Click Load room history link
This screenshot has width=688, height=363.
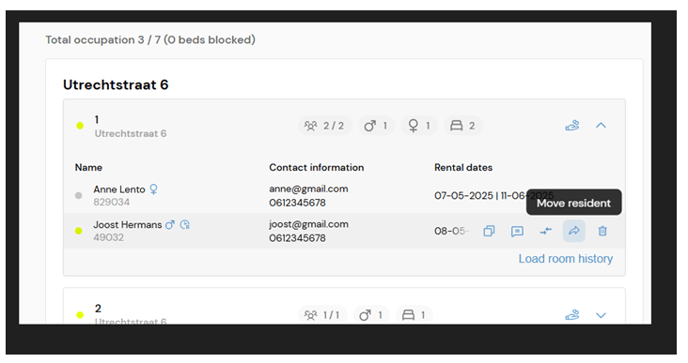coord(566,259)
